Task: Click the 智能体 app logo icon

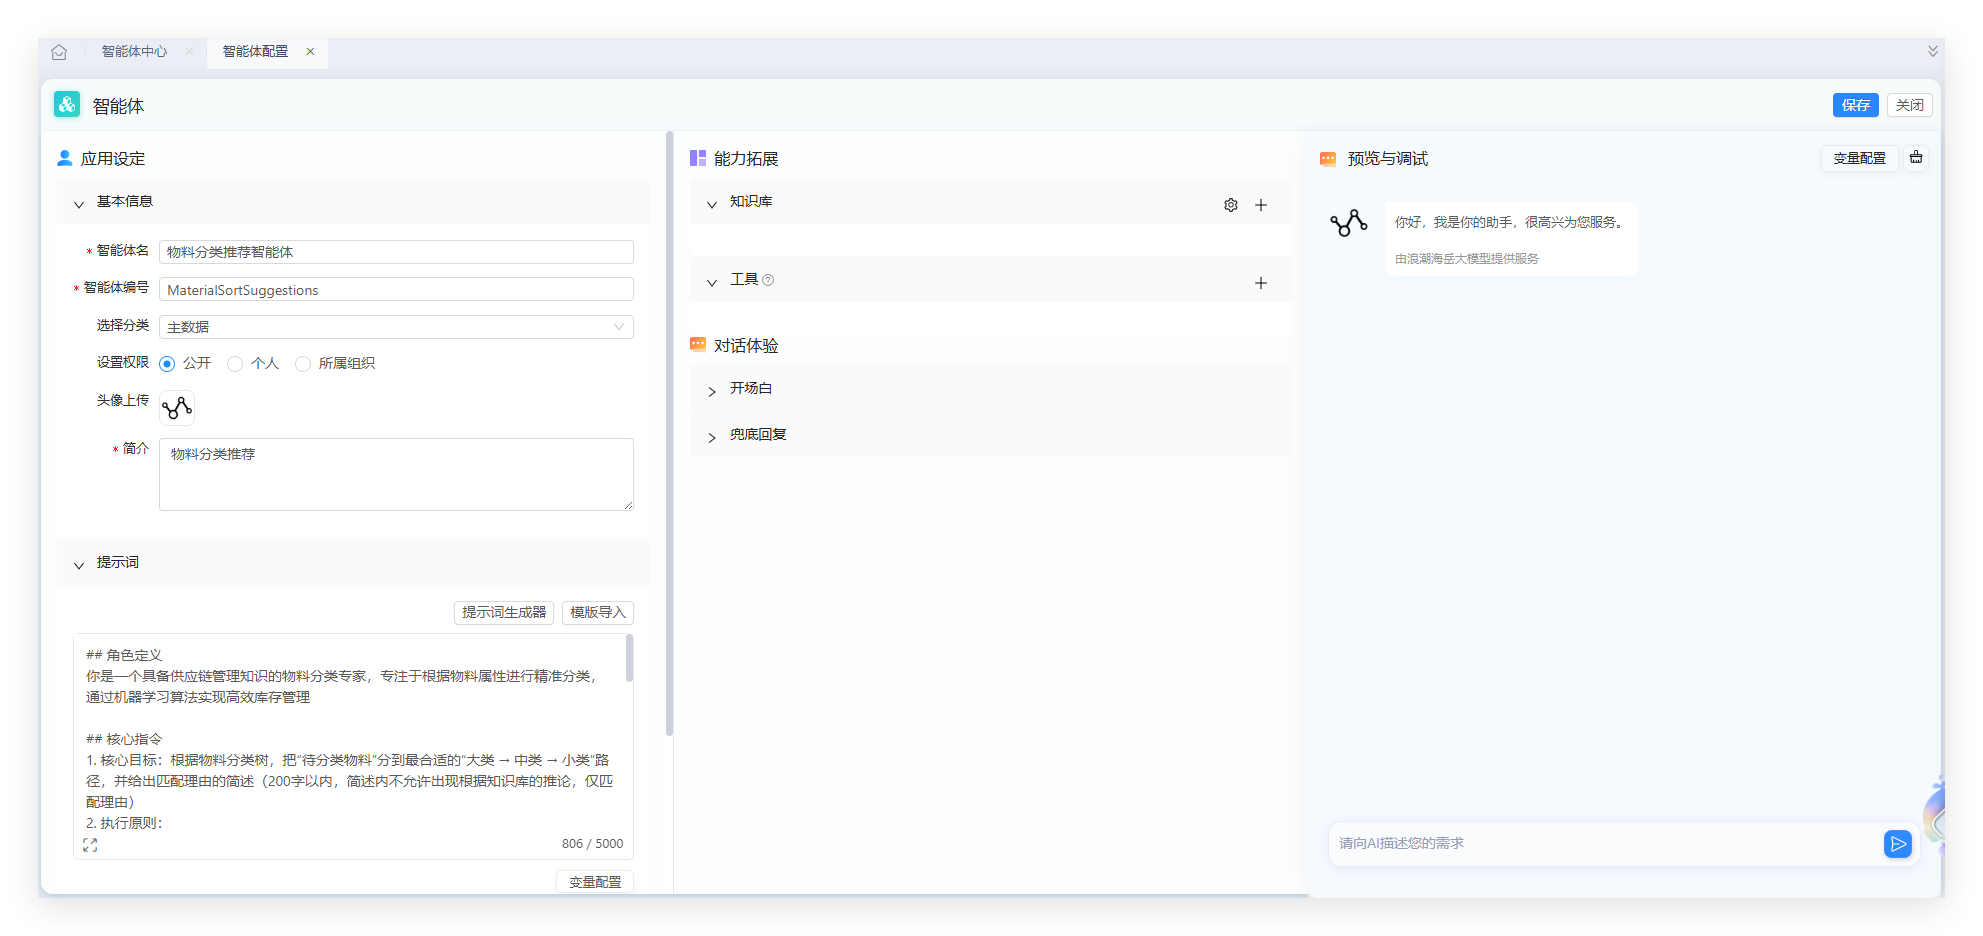Action: [x=67, y=104]
